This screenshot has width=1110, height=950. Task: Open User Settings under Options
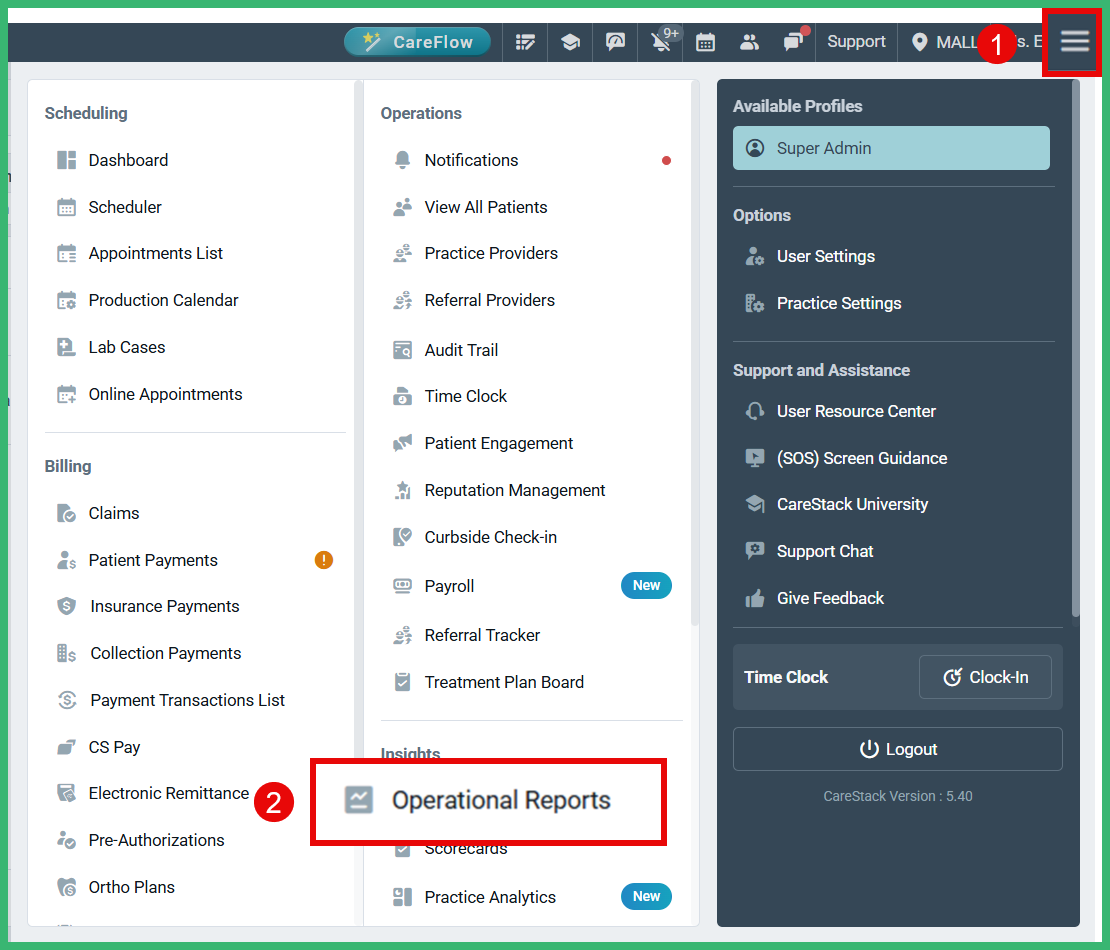(x=827, y=256)
